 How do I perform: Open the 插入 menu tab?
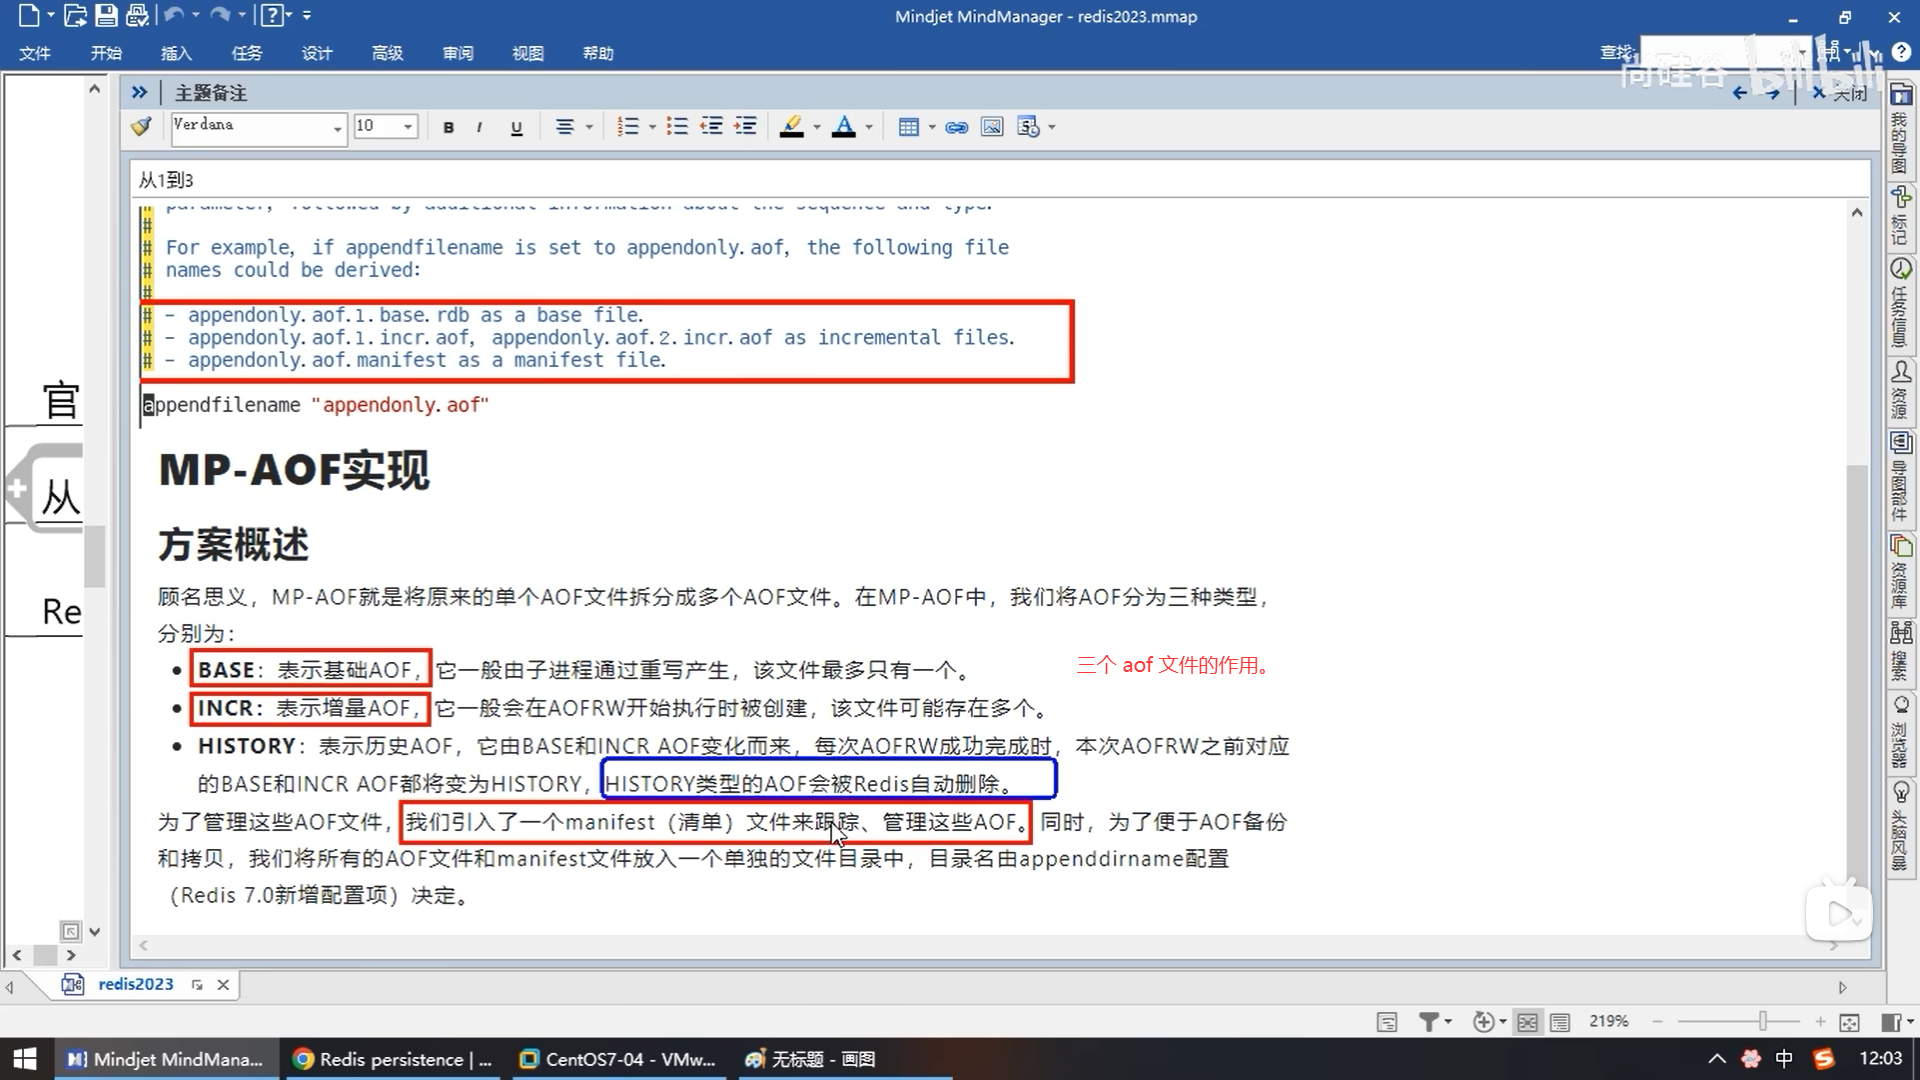[176, 53]
